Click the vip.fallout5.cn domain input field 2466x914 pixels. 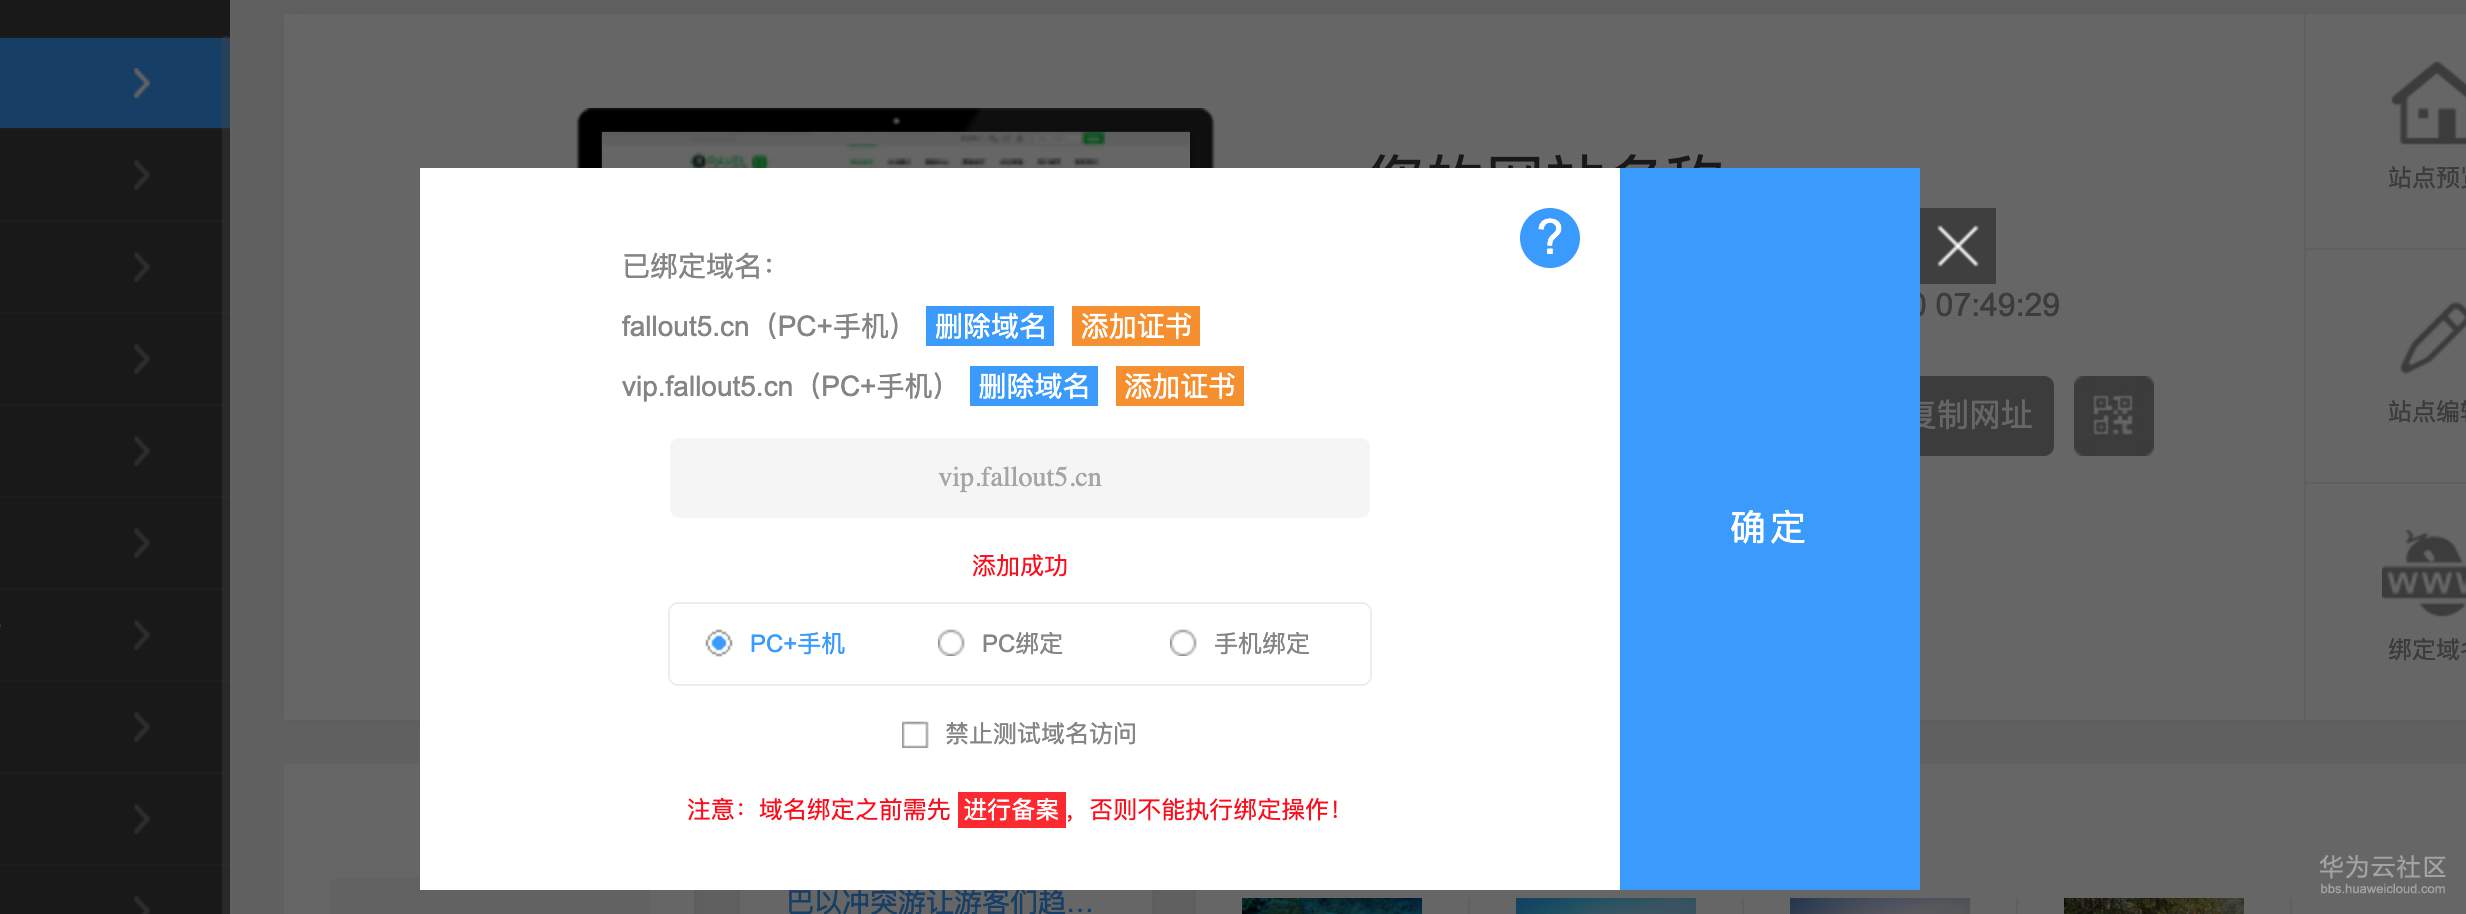pos(1020,477)
